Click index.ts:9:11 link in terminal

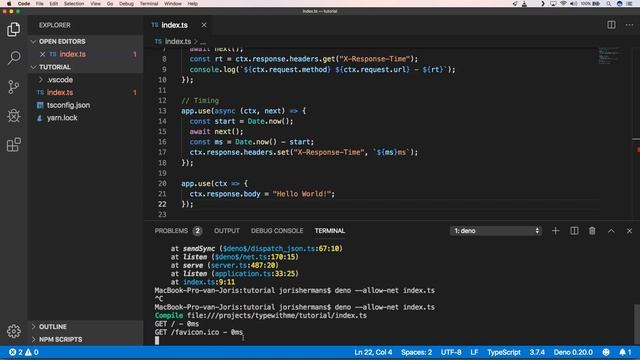click(209, 282)
